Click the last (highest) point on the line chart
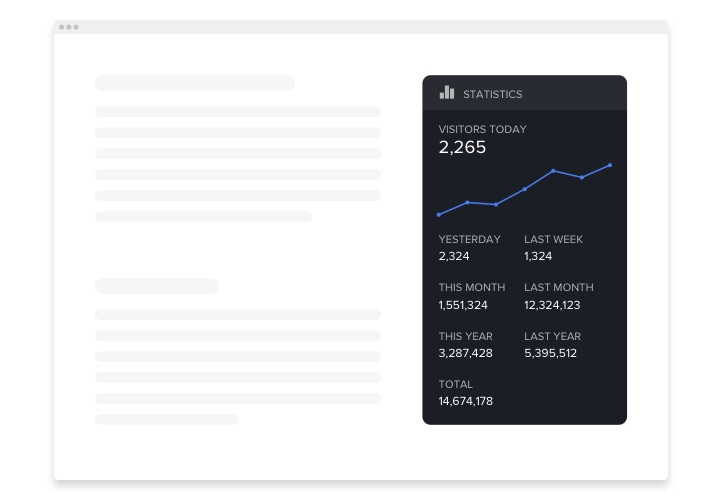Image resolution: width=720 pixels, height=500 pixels. click(x=610, y=165)
